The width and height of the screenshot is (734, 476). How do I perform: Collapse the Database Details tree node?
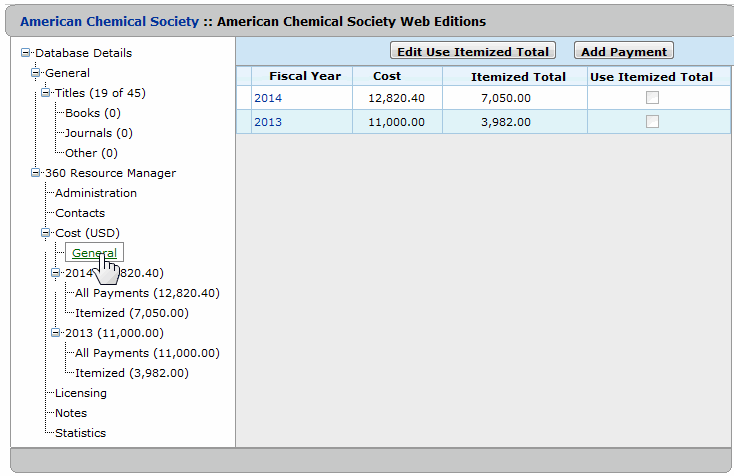(x=26, y=53)
